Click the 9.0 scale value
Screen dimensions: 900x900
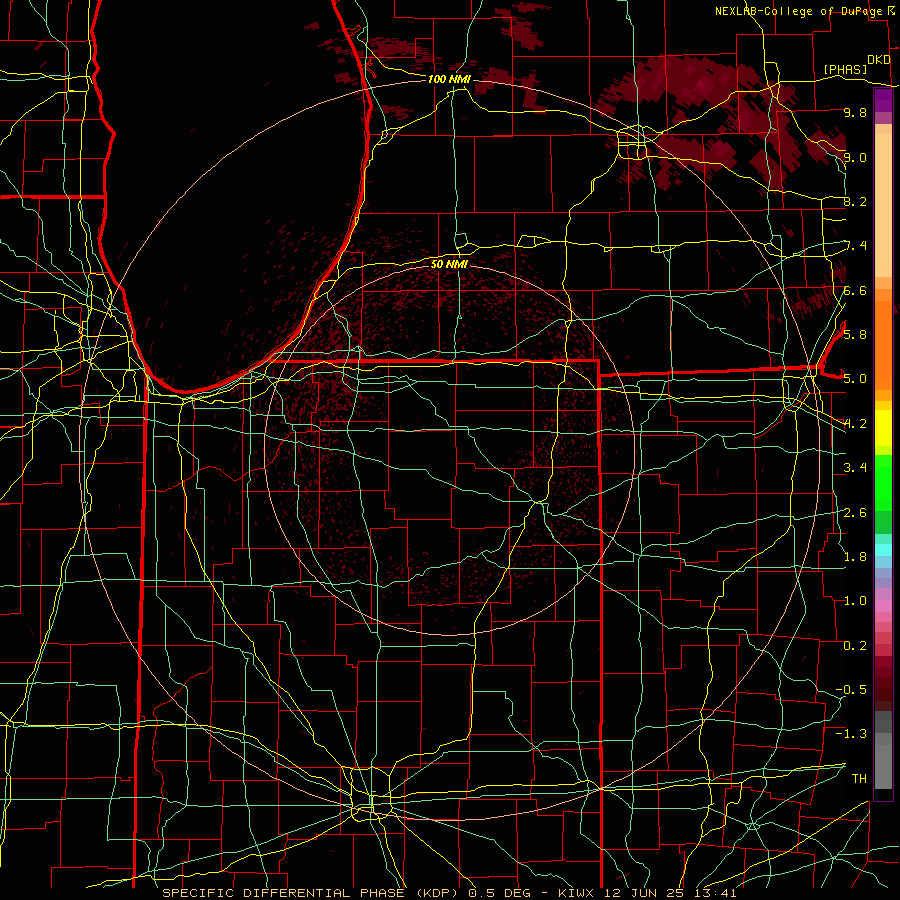[x=855, y=157]
